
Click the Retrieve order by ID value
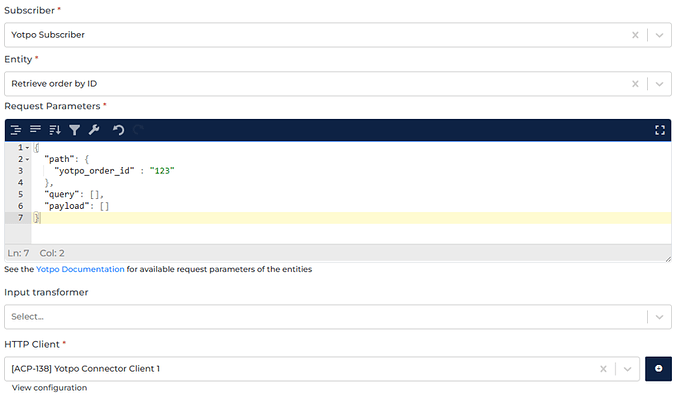[x=54, y=84]
